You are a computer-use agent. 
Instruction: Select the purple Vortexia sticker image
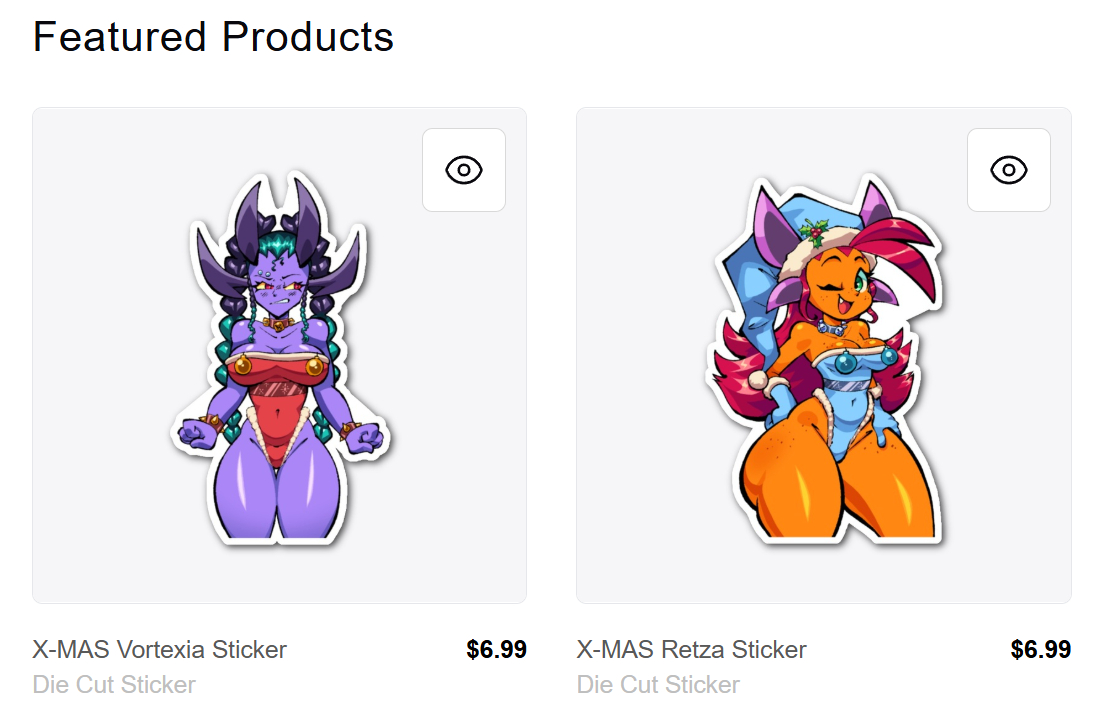[x=280, y=357]
